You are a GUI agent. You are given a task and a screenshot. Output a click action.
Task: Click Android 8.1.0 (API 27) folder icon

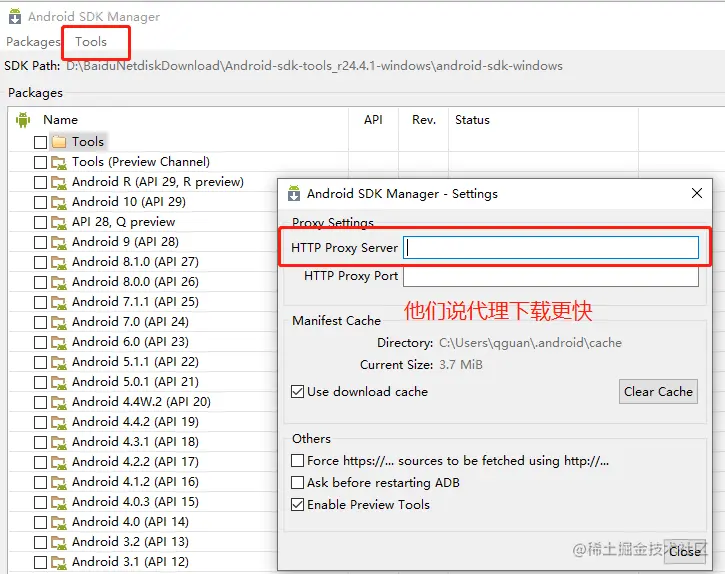click(x=59, y=262)
